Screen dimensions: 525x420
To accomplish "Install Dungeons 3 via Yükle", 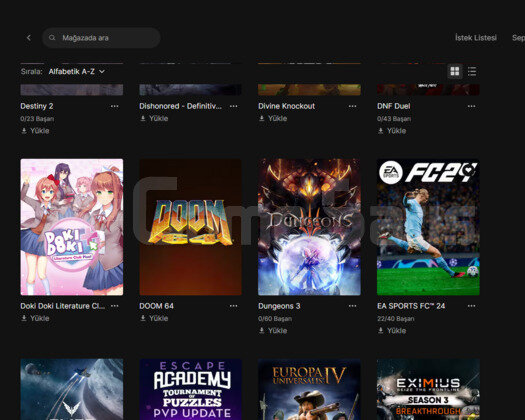I will (273, 331).
